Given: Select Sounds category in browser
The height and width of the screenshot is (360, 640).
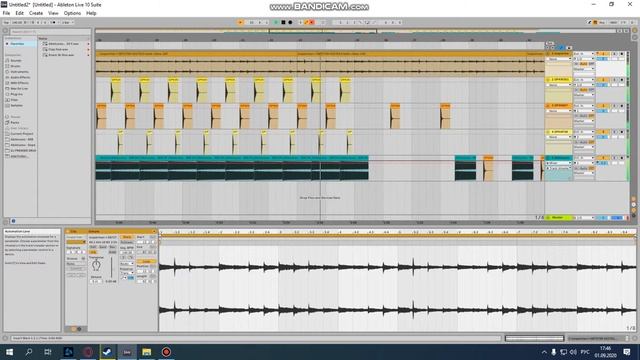Looking at the screenshot, I should (x=16, y=60).
